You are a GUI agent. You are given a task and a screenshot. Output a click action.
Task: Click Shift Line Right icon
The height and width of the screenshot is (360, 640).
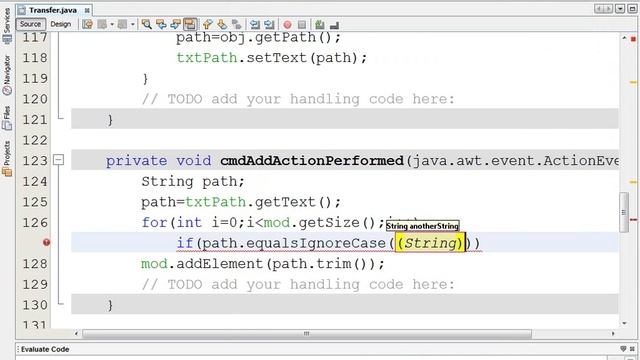[269, 24]
